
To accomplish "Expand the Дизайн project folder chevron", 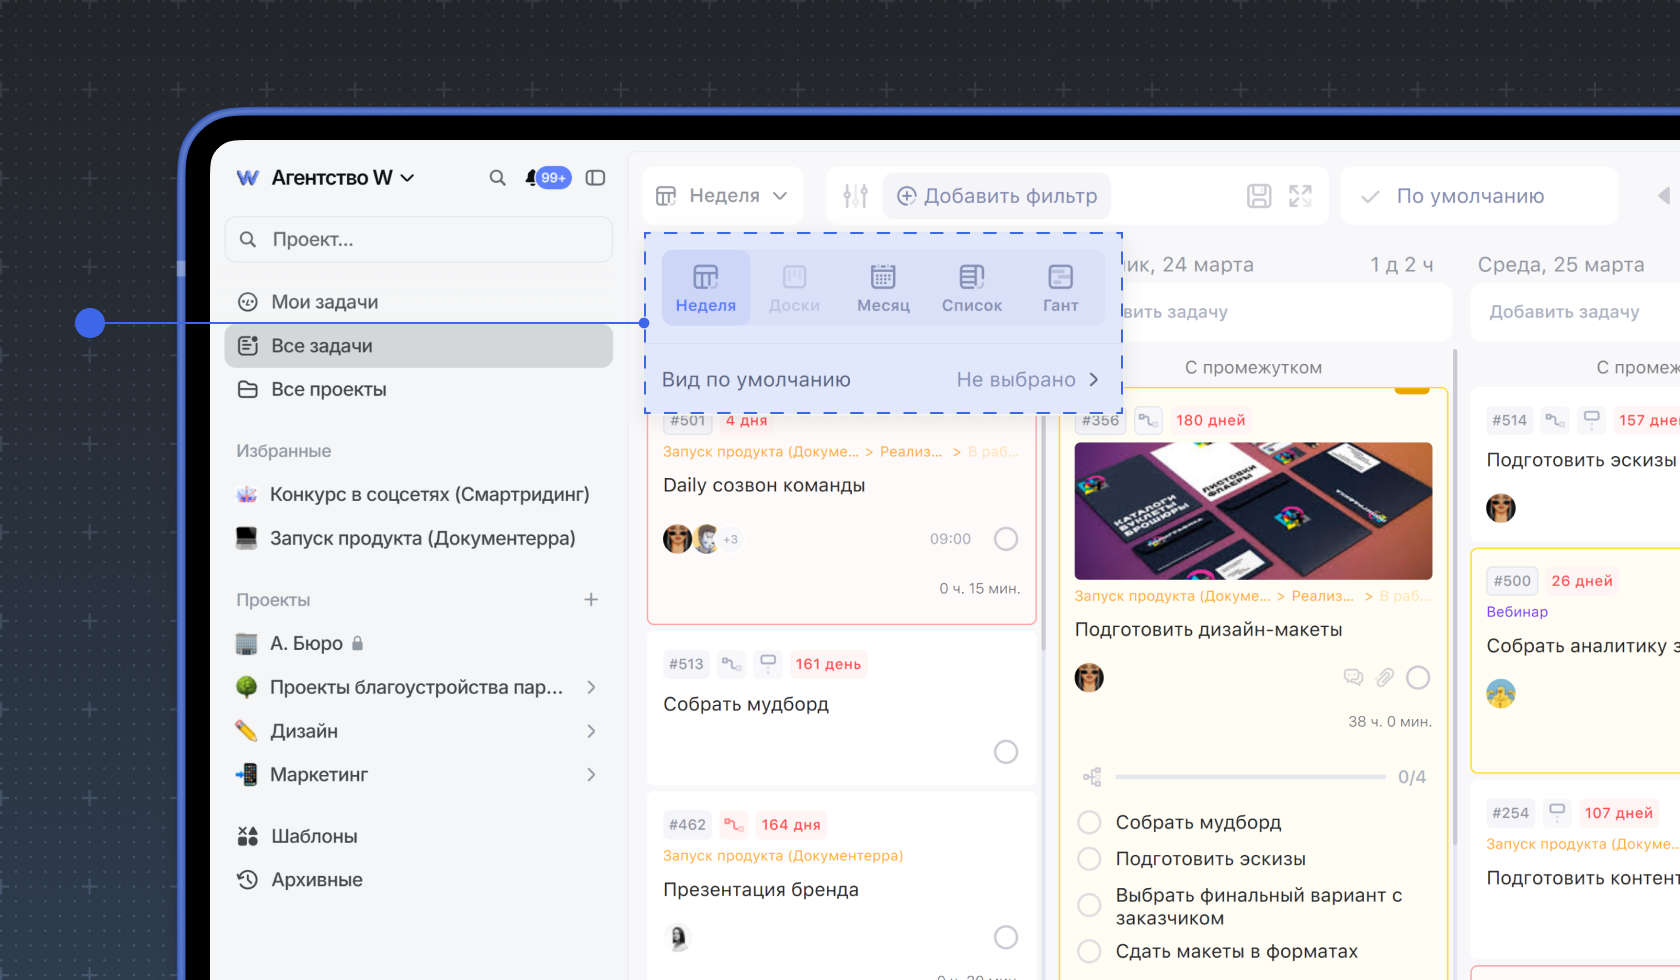I will coord(591,731).
